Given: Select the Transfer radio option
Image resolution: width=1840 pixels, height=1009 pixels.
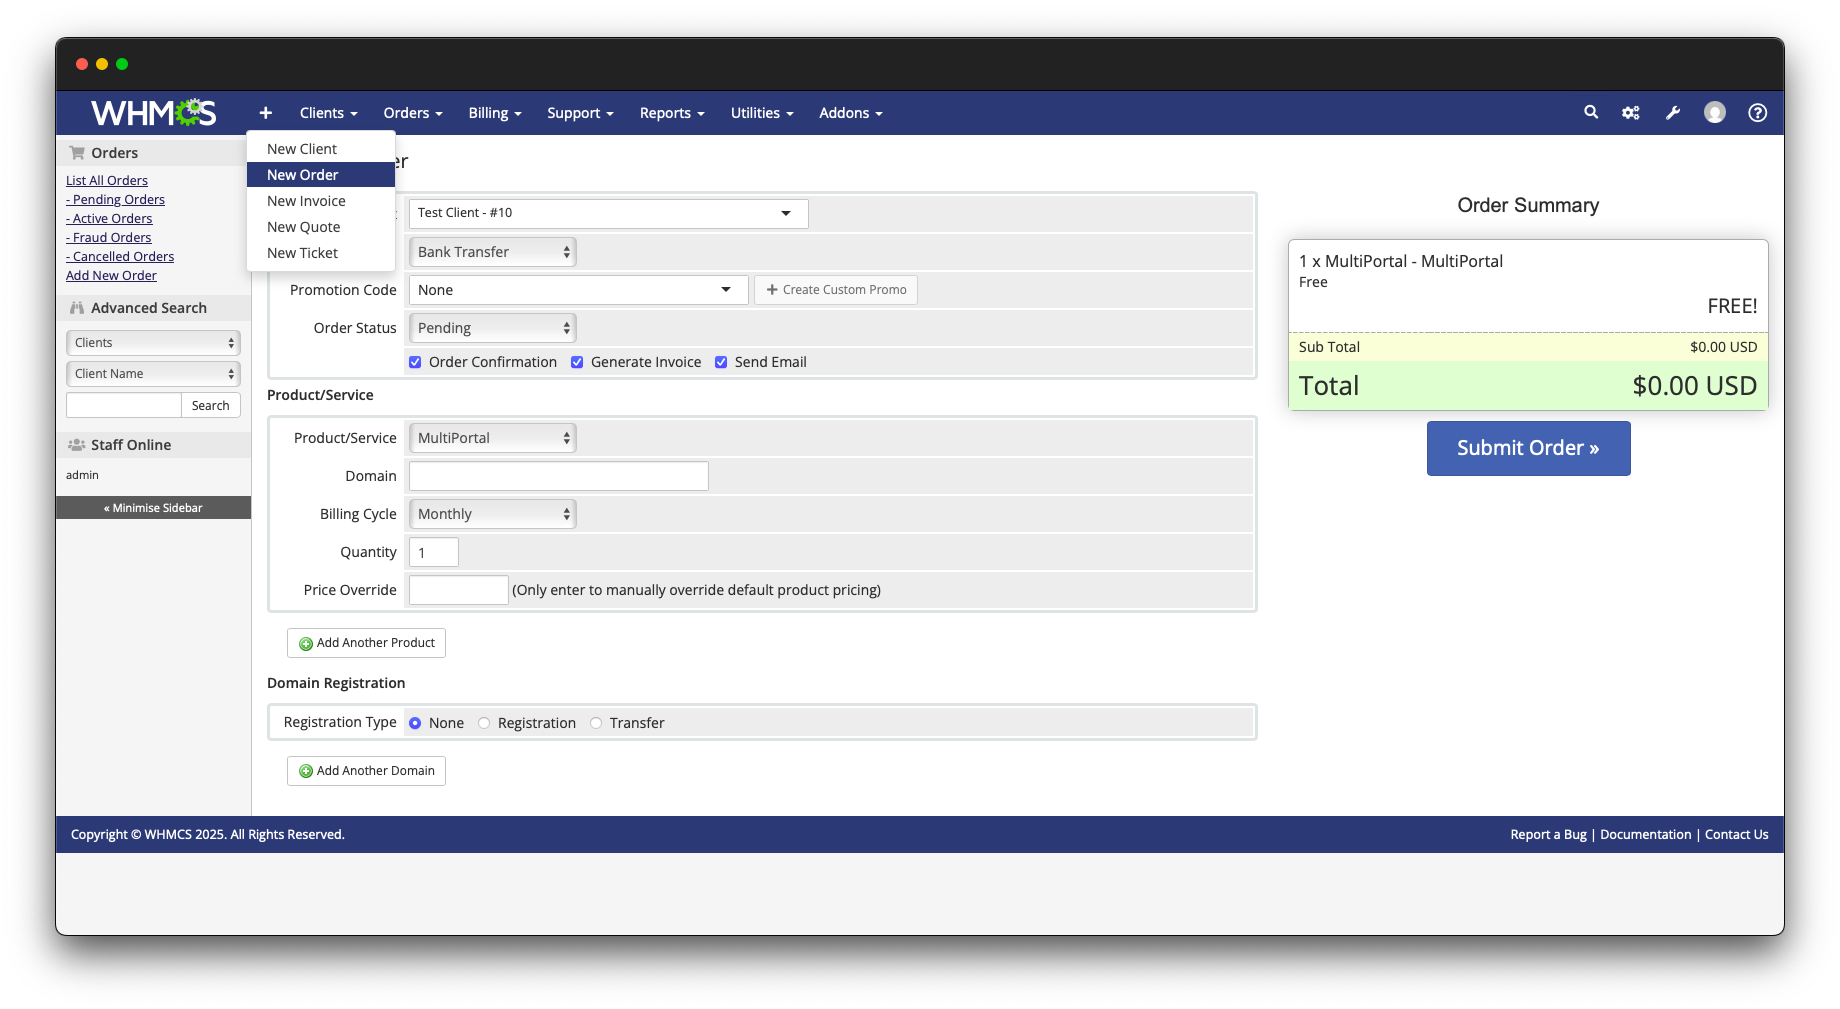Looking at the screenshot, I should [596, 723].
